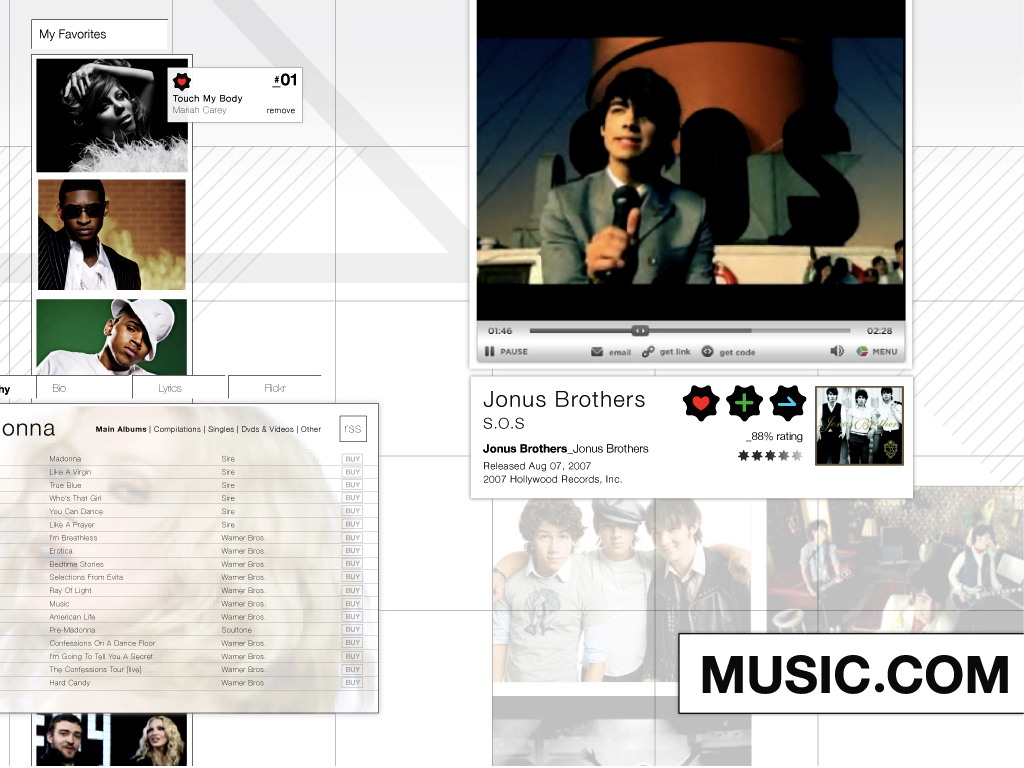Click the 01:46 elapsed time label
Screen dimensions: 1024x768
click(500, 331)
